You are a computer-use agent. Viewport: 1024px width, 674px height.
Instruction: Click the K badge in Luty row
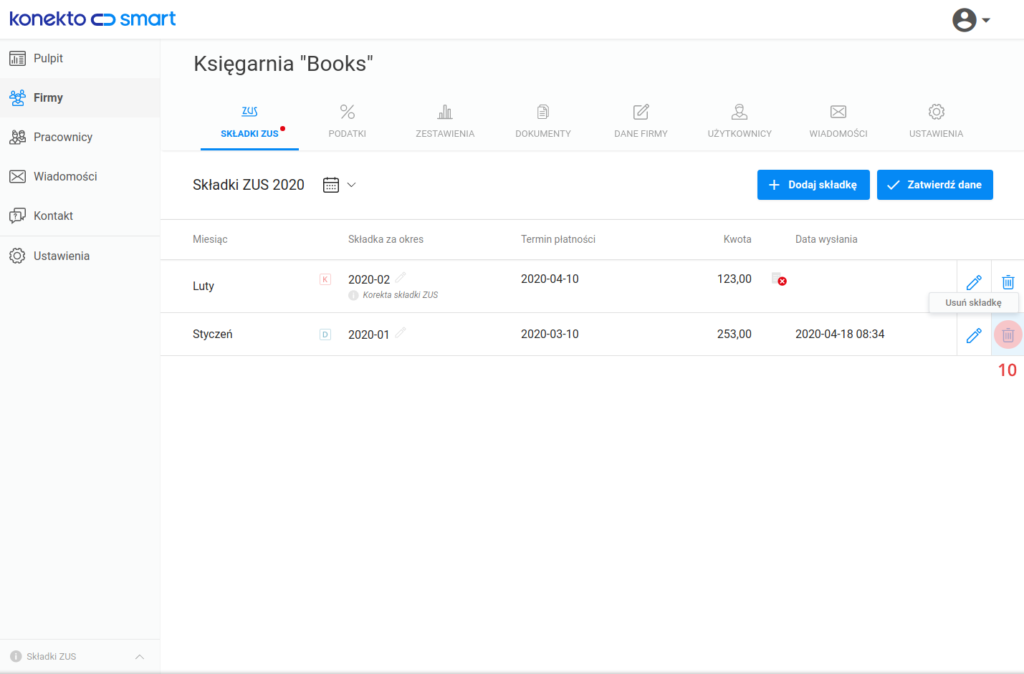point(325,279)
